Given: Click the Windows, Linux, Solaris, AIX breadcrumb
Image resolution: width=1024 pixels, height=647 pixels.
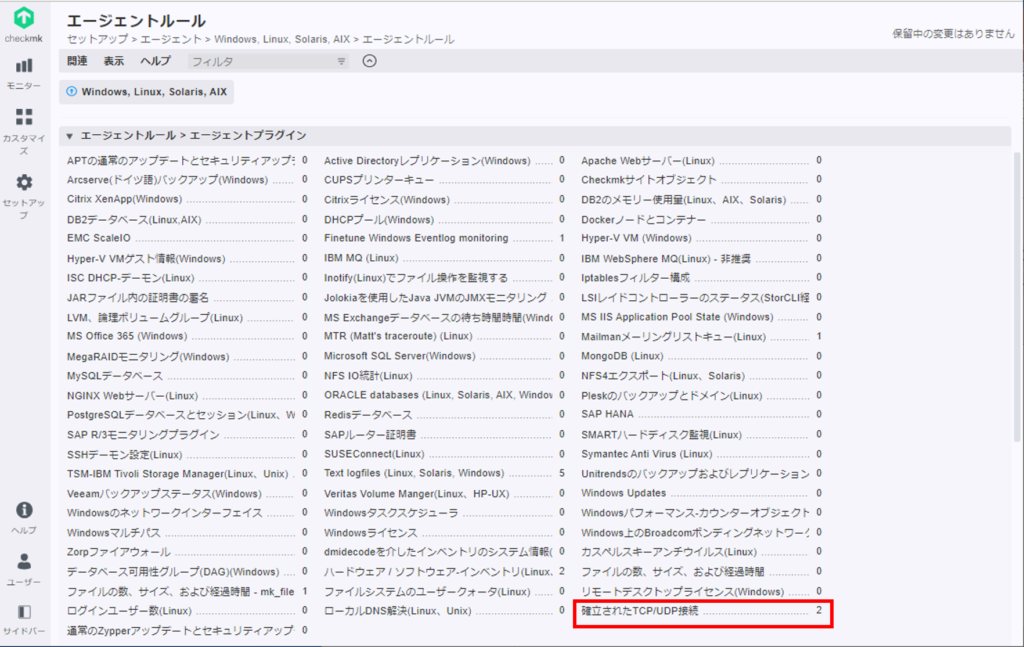Looking at the screenshot, I should pyautogui.click(x=282, y=39).
